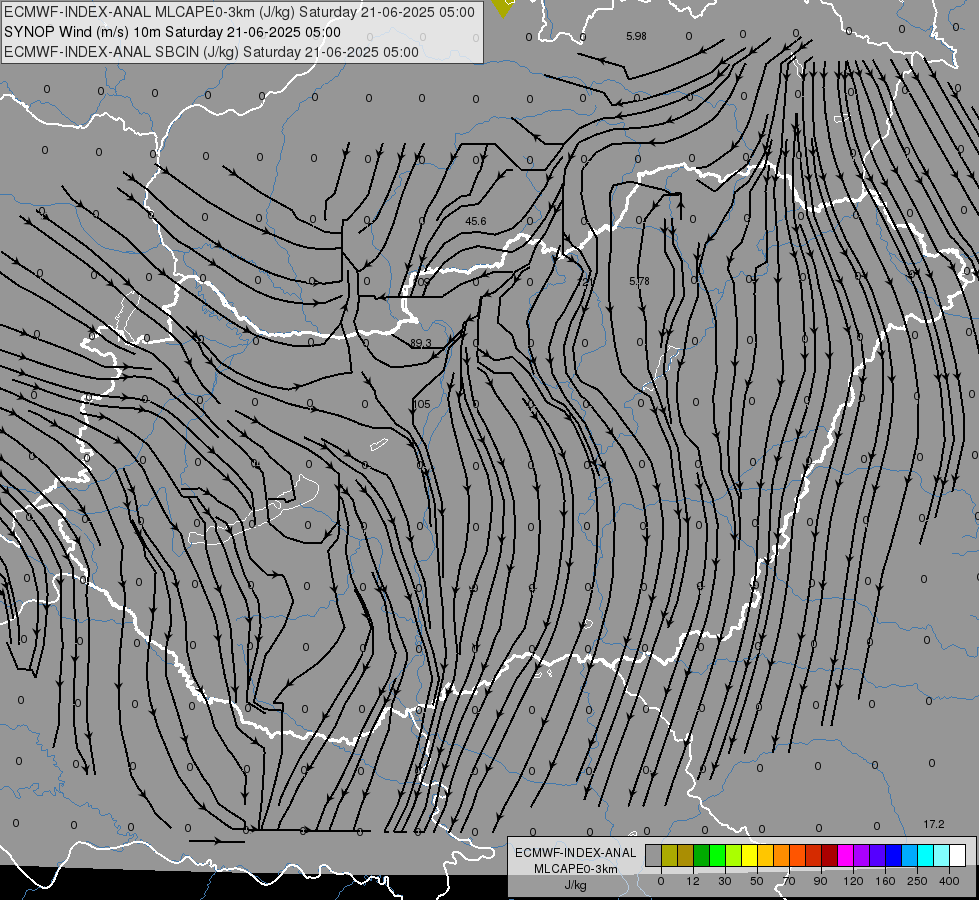Click the cyan legend swatch after 250

click(x=926, y=856)
